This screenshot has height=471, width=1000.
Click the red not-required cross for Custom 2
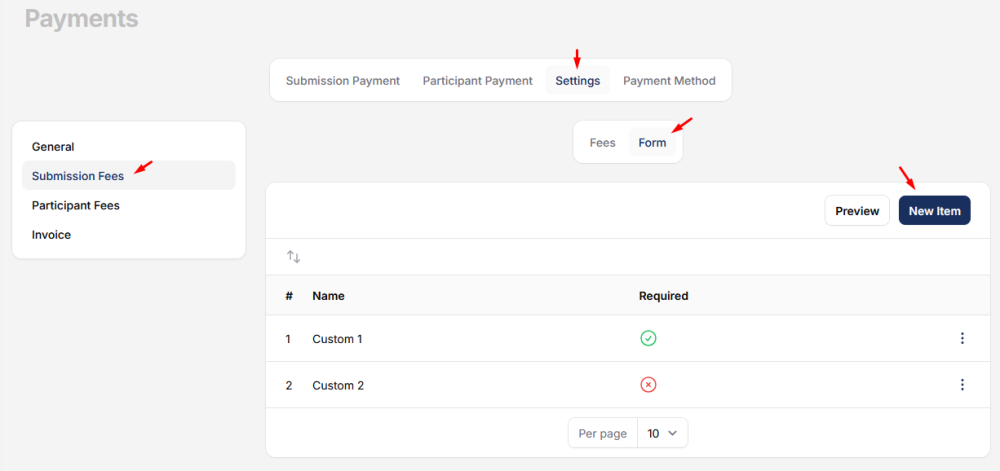coord(648,385)
